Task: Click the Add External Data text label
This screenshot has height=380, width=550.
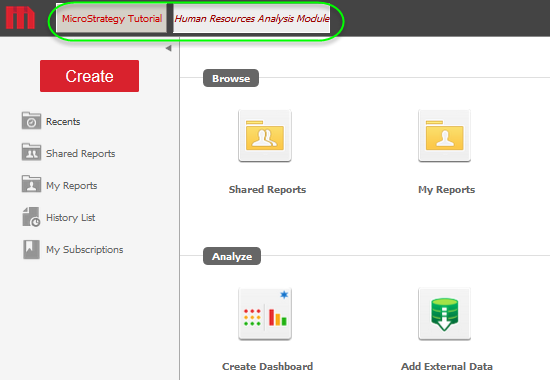Action: (x=447, y=366)
